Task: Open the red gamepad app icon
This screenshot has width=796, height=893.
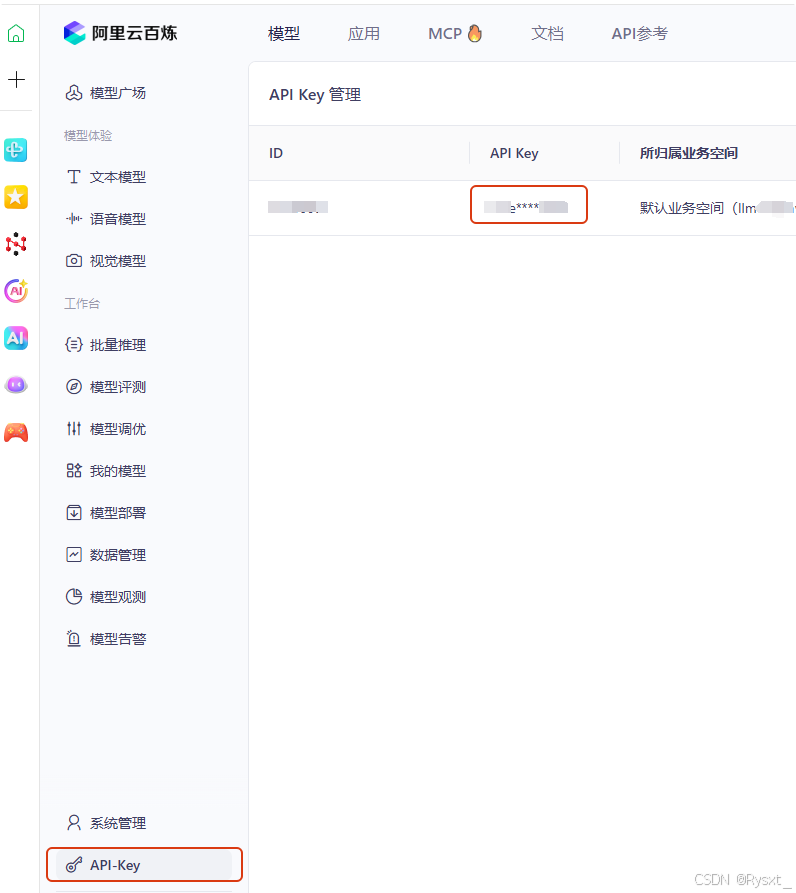Action: point(16,433)
